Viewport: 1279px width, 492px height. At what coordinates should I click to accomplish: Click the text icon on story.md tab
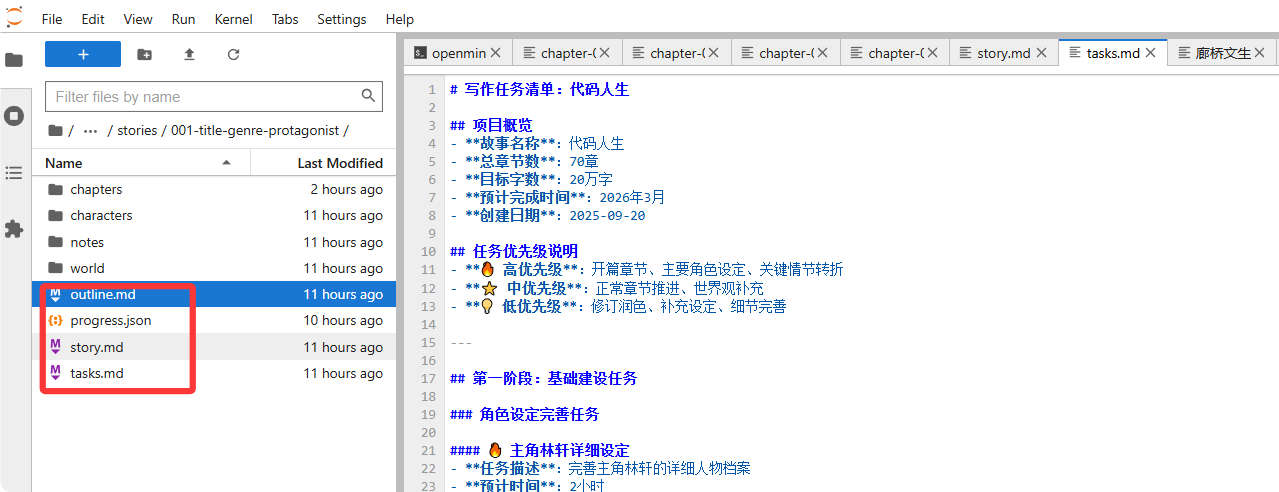click(x=966, y=53)
